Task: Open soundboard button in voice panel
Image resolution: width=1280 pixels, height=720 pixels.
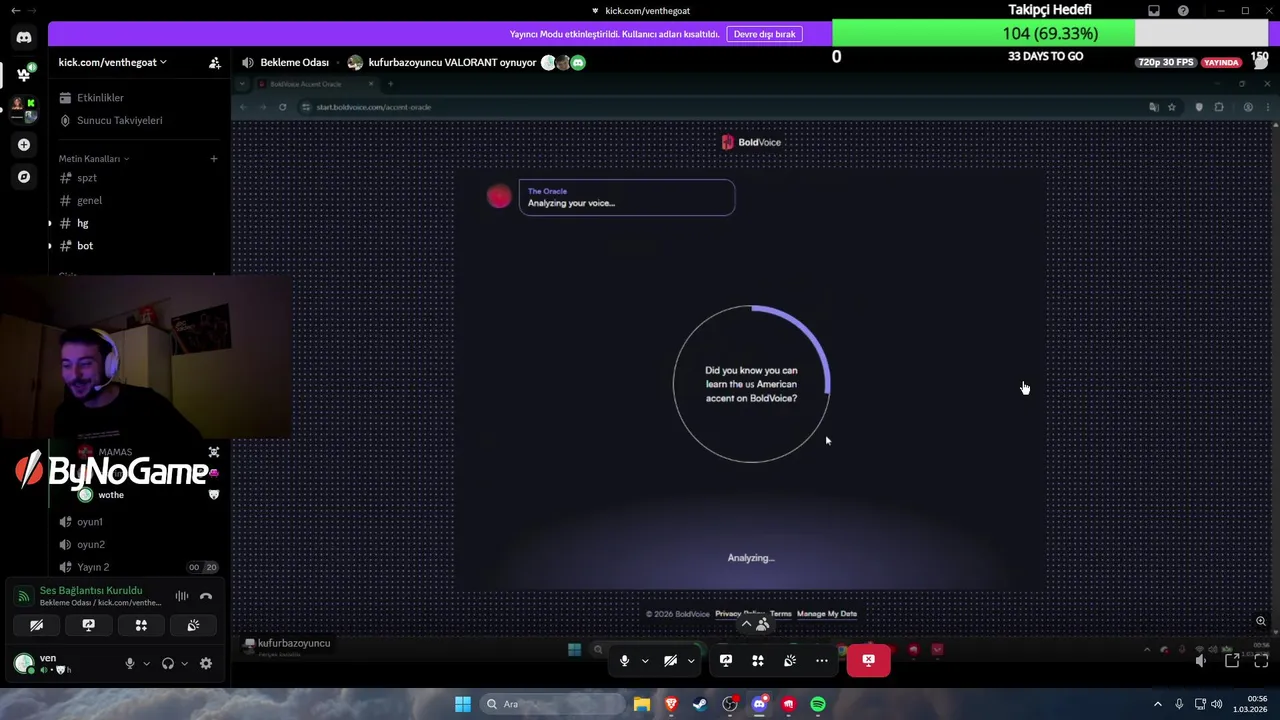Action: coord(193,625)
